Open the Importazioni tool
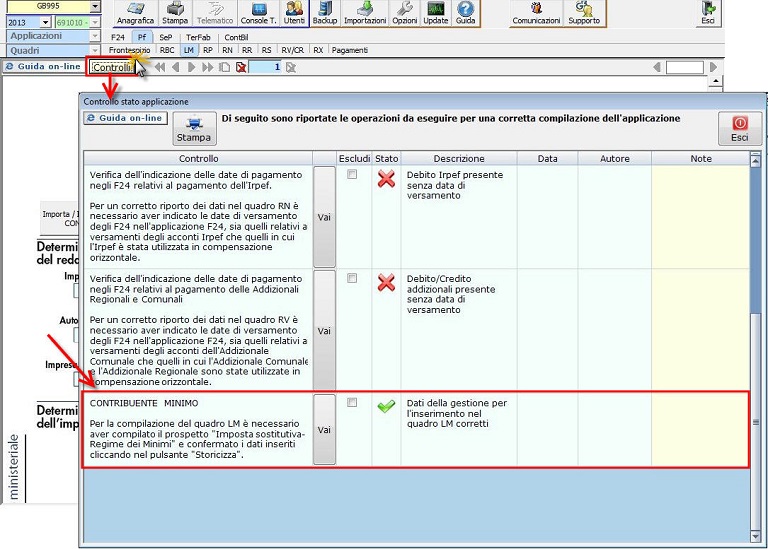The height and width of the screenshot is (549, 768). point(365,13)
